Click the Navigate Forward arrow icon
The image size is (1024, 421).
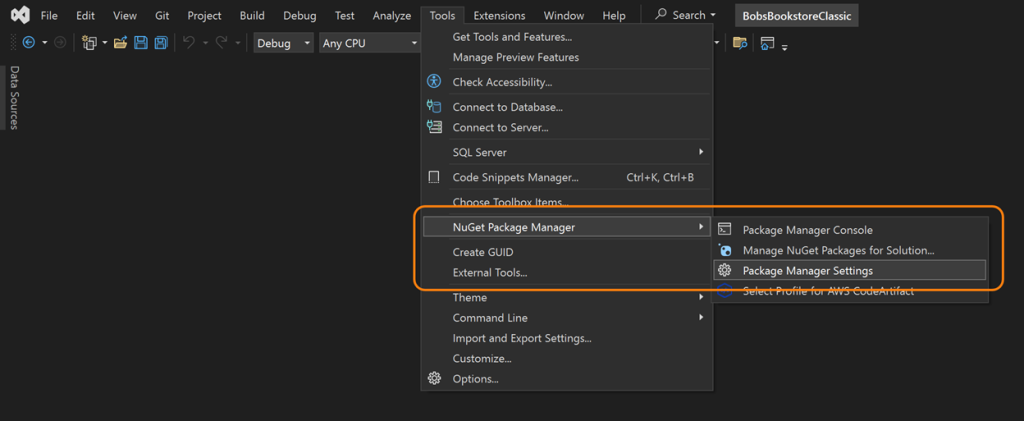[60, 42]
